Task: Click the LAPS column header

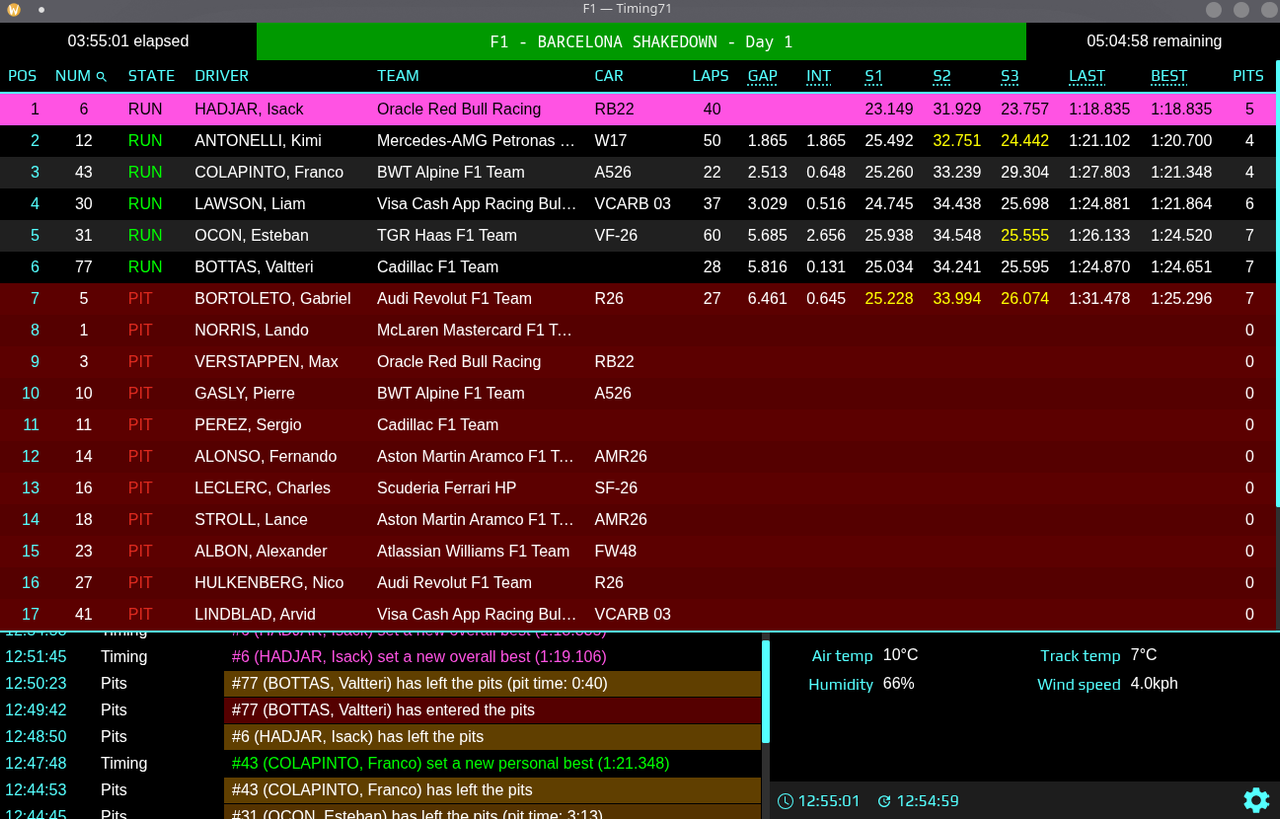Action: [711, 76]
